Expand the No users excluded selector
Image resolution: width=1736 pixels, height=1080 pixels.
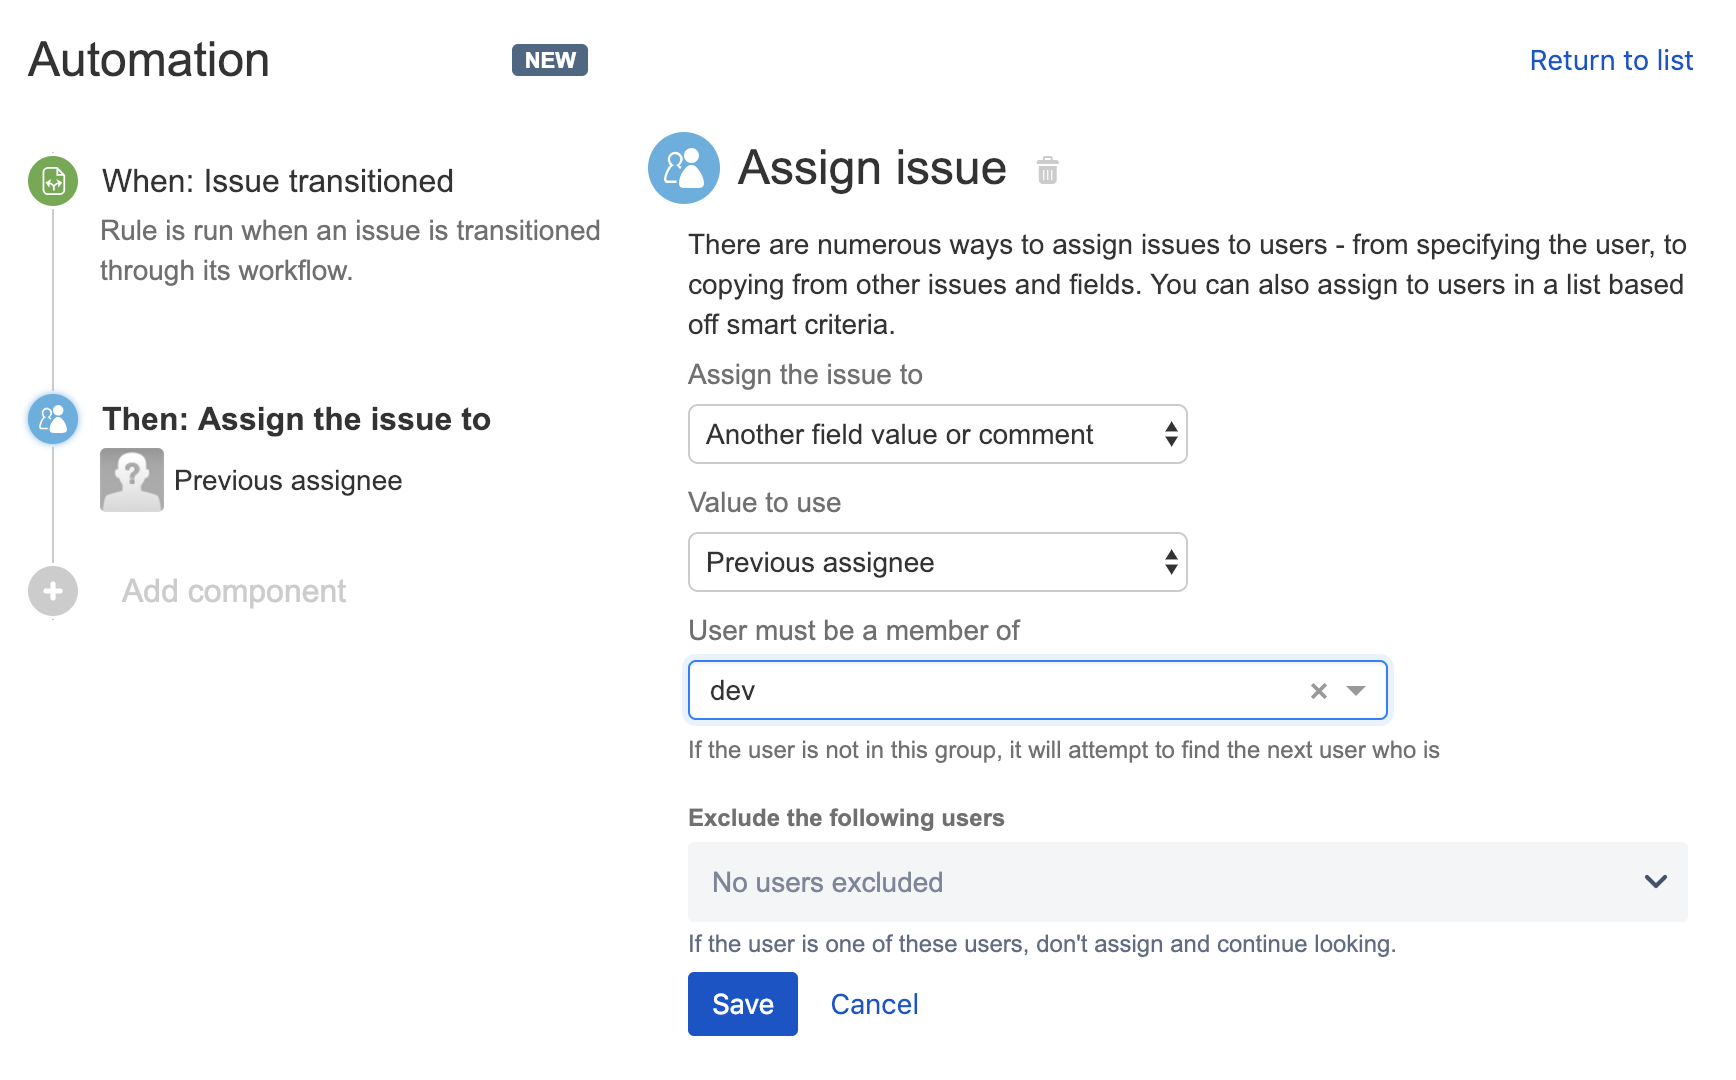(1186, 882)
